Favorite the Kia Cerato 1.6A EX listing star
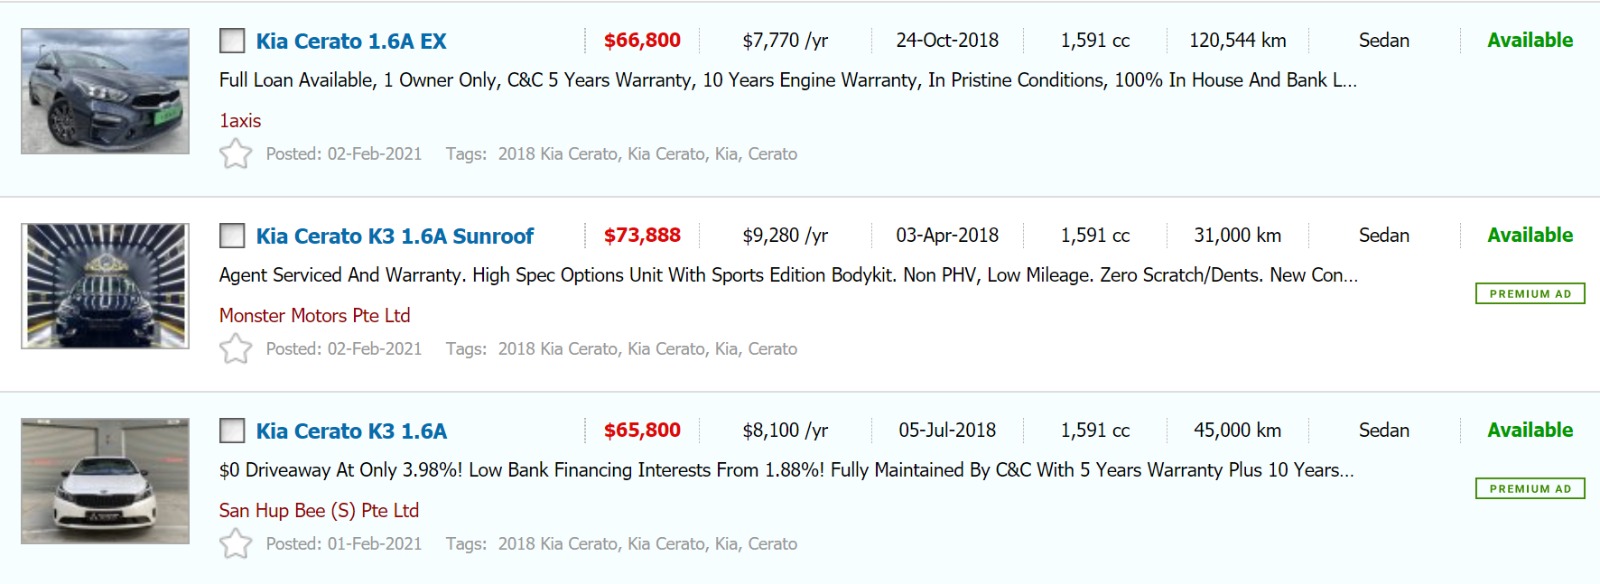This screenshot has height=584, width=1600. coord(236,154)
